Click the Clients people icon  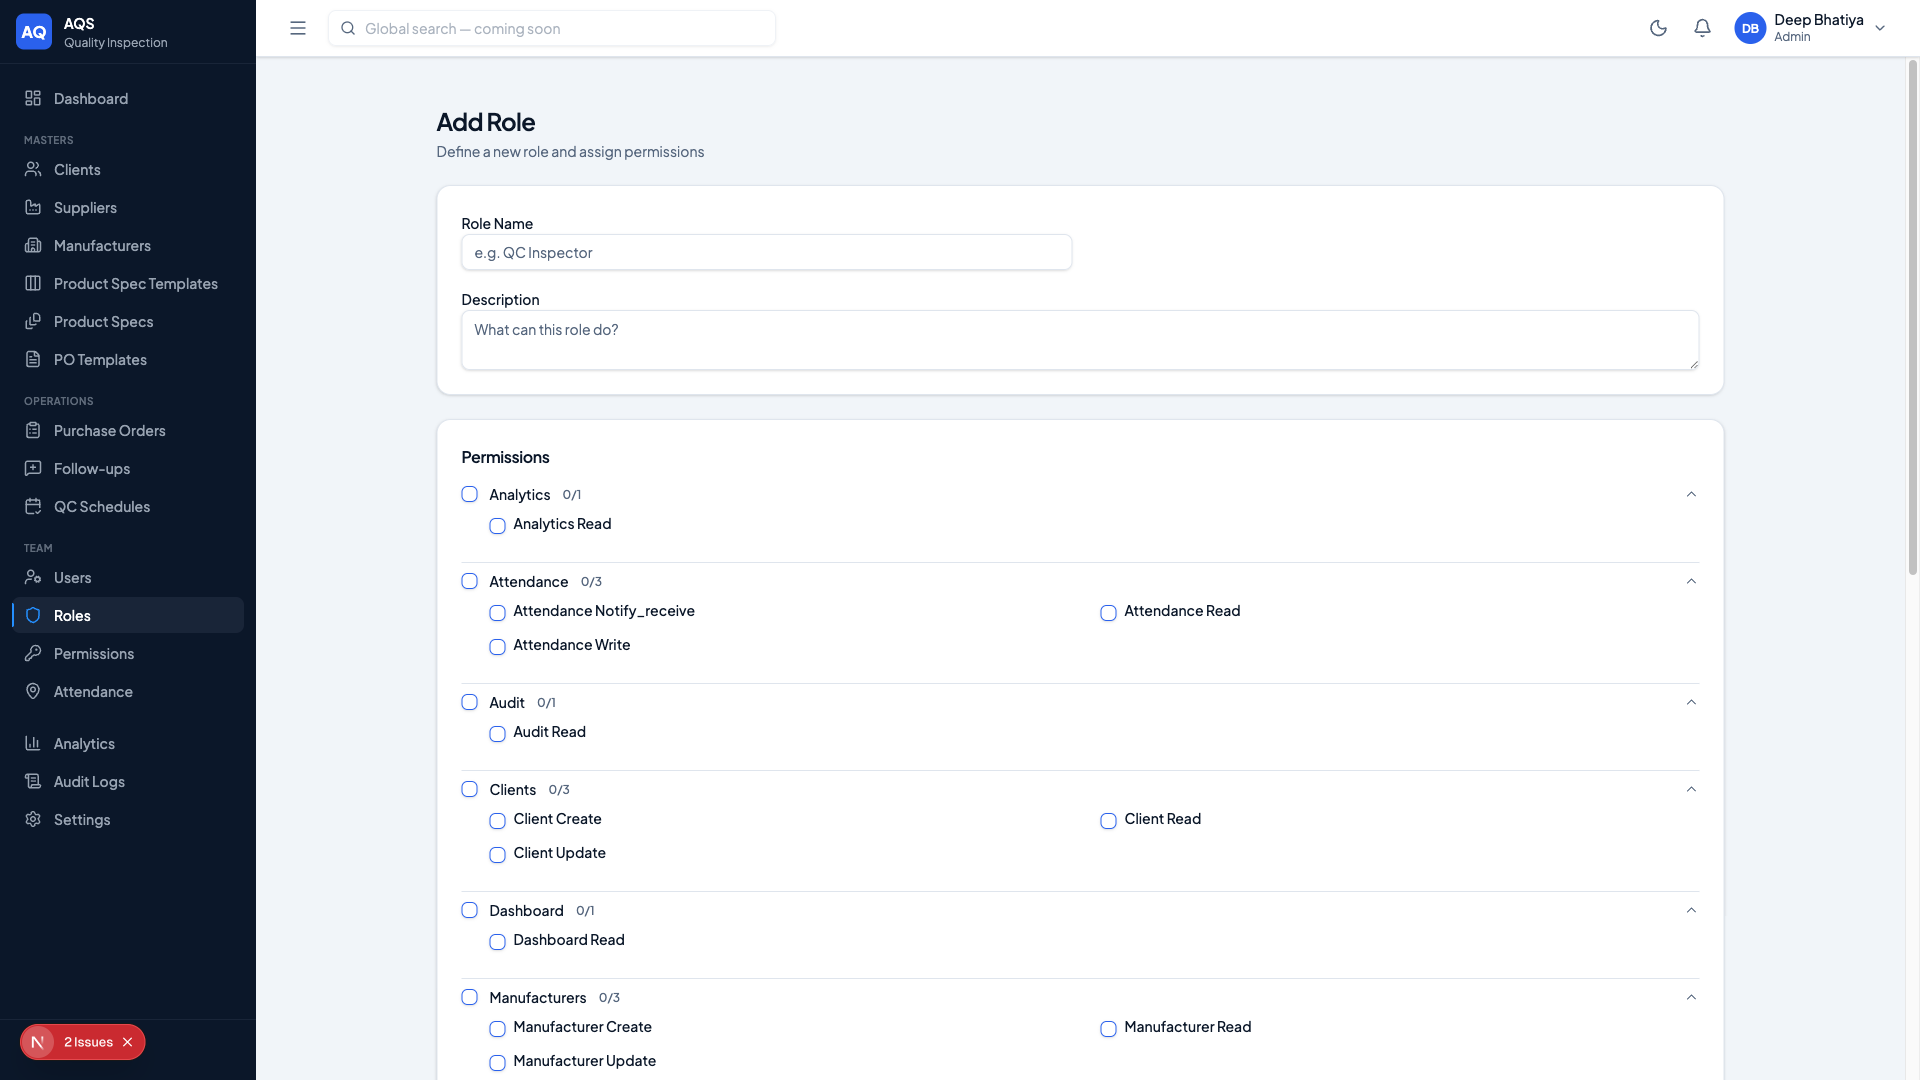pyautogui.click(x=33, y=169)
